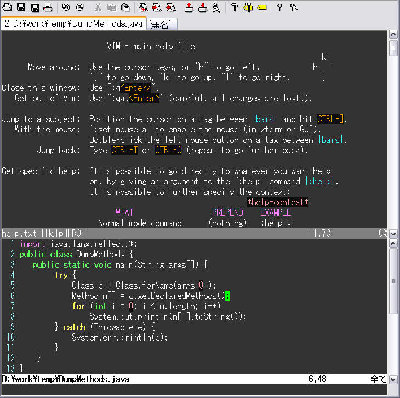
Task: Click the Redo toolbar icon
Action: click(80, 7)
